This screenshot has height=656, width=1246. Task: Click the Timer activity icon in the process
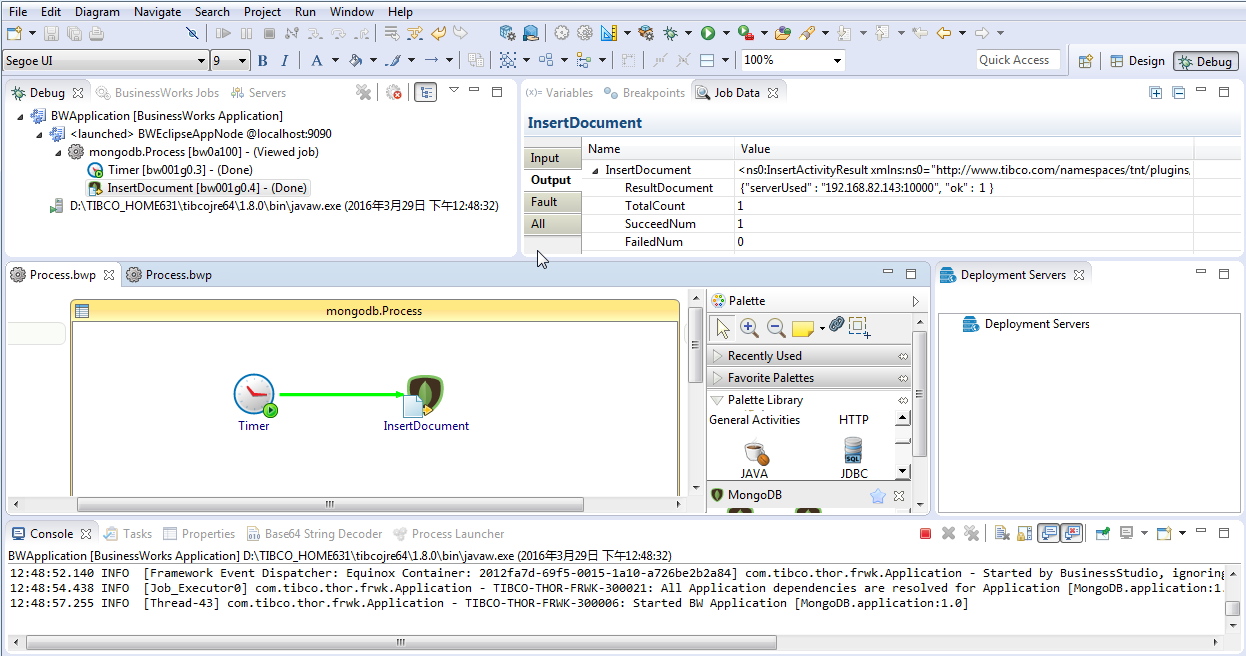pyautogui.click(x=254, y=395)
